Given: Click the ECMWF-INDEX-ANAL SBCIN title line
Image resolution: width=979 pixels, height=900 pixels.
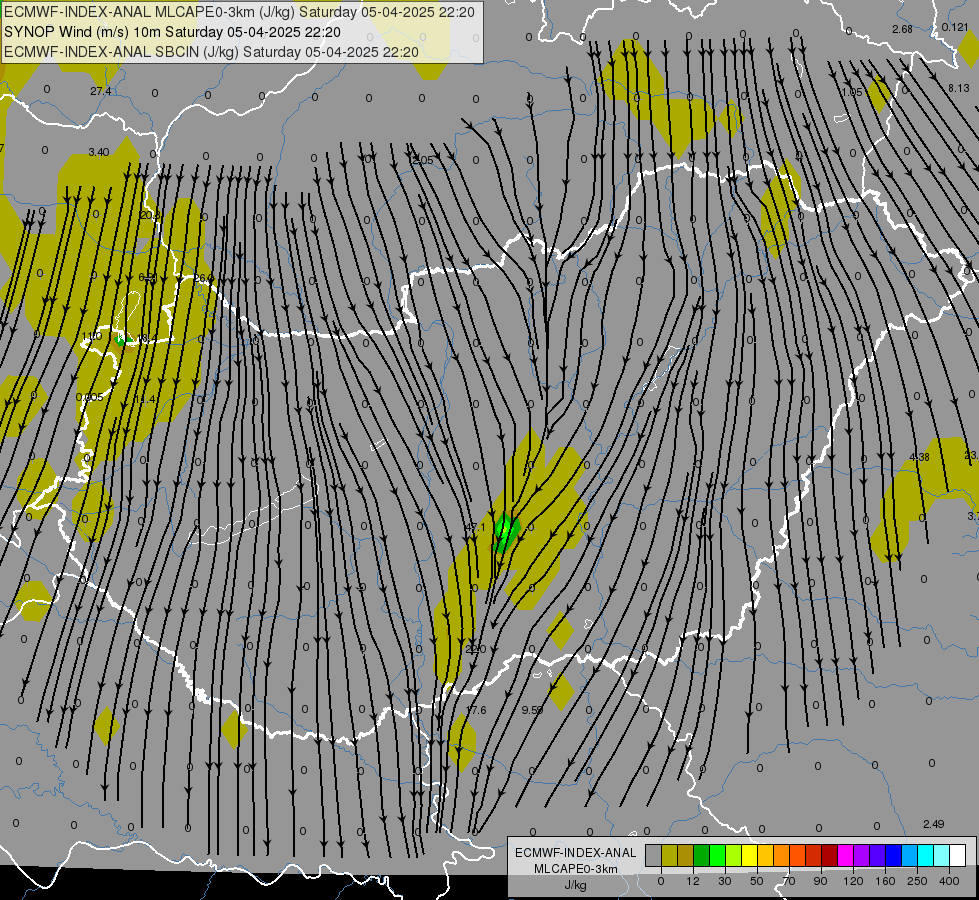Looking at the screenshot, I should 211,52.
